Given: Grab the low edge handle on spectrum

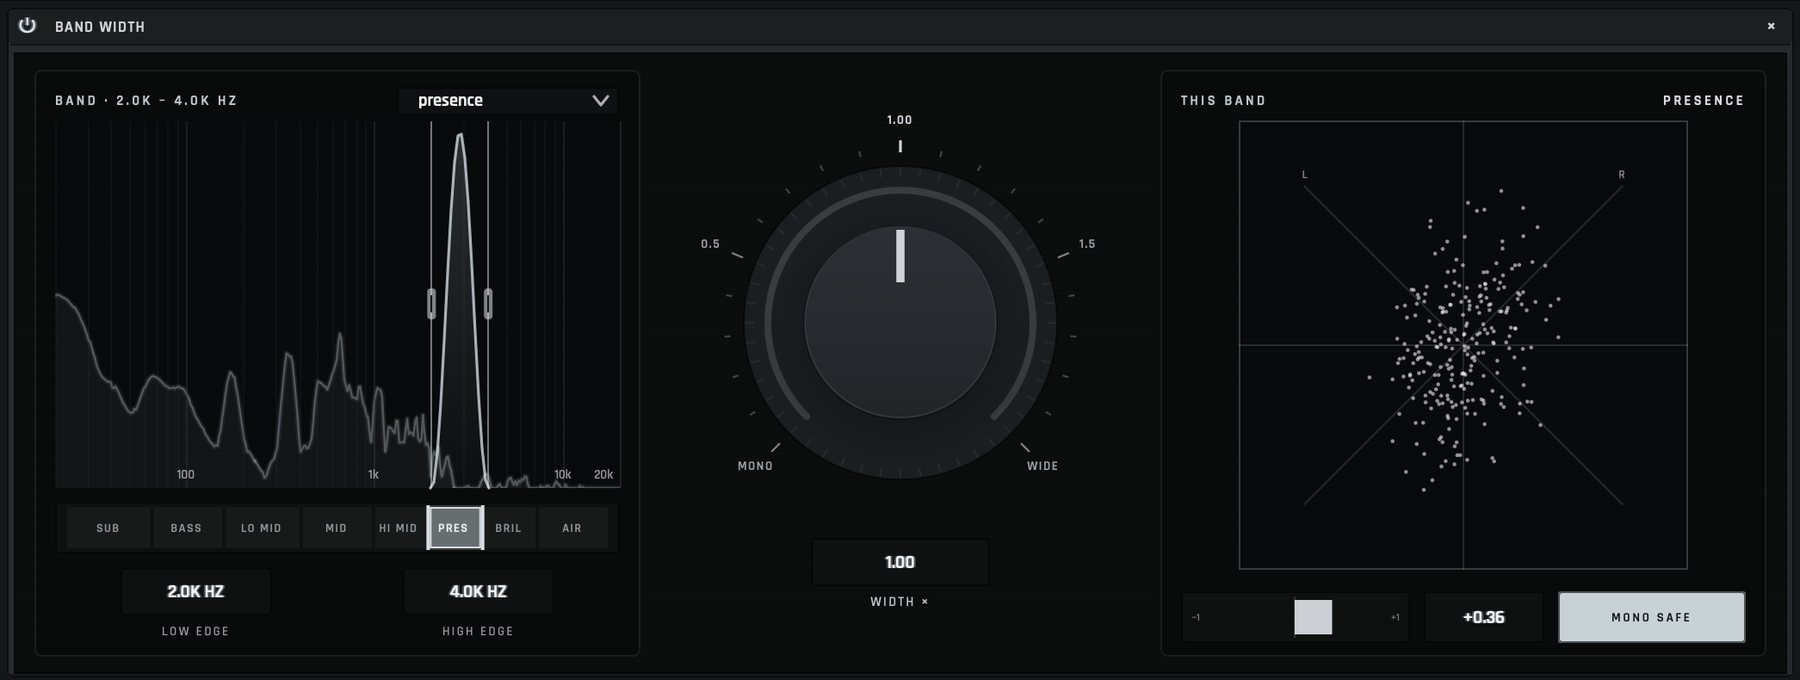Looking at the screenshot, I should (431, 303).
